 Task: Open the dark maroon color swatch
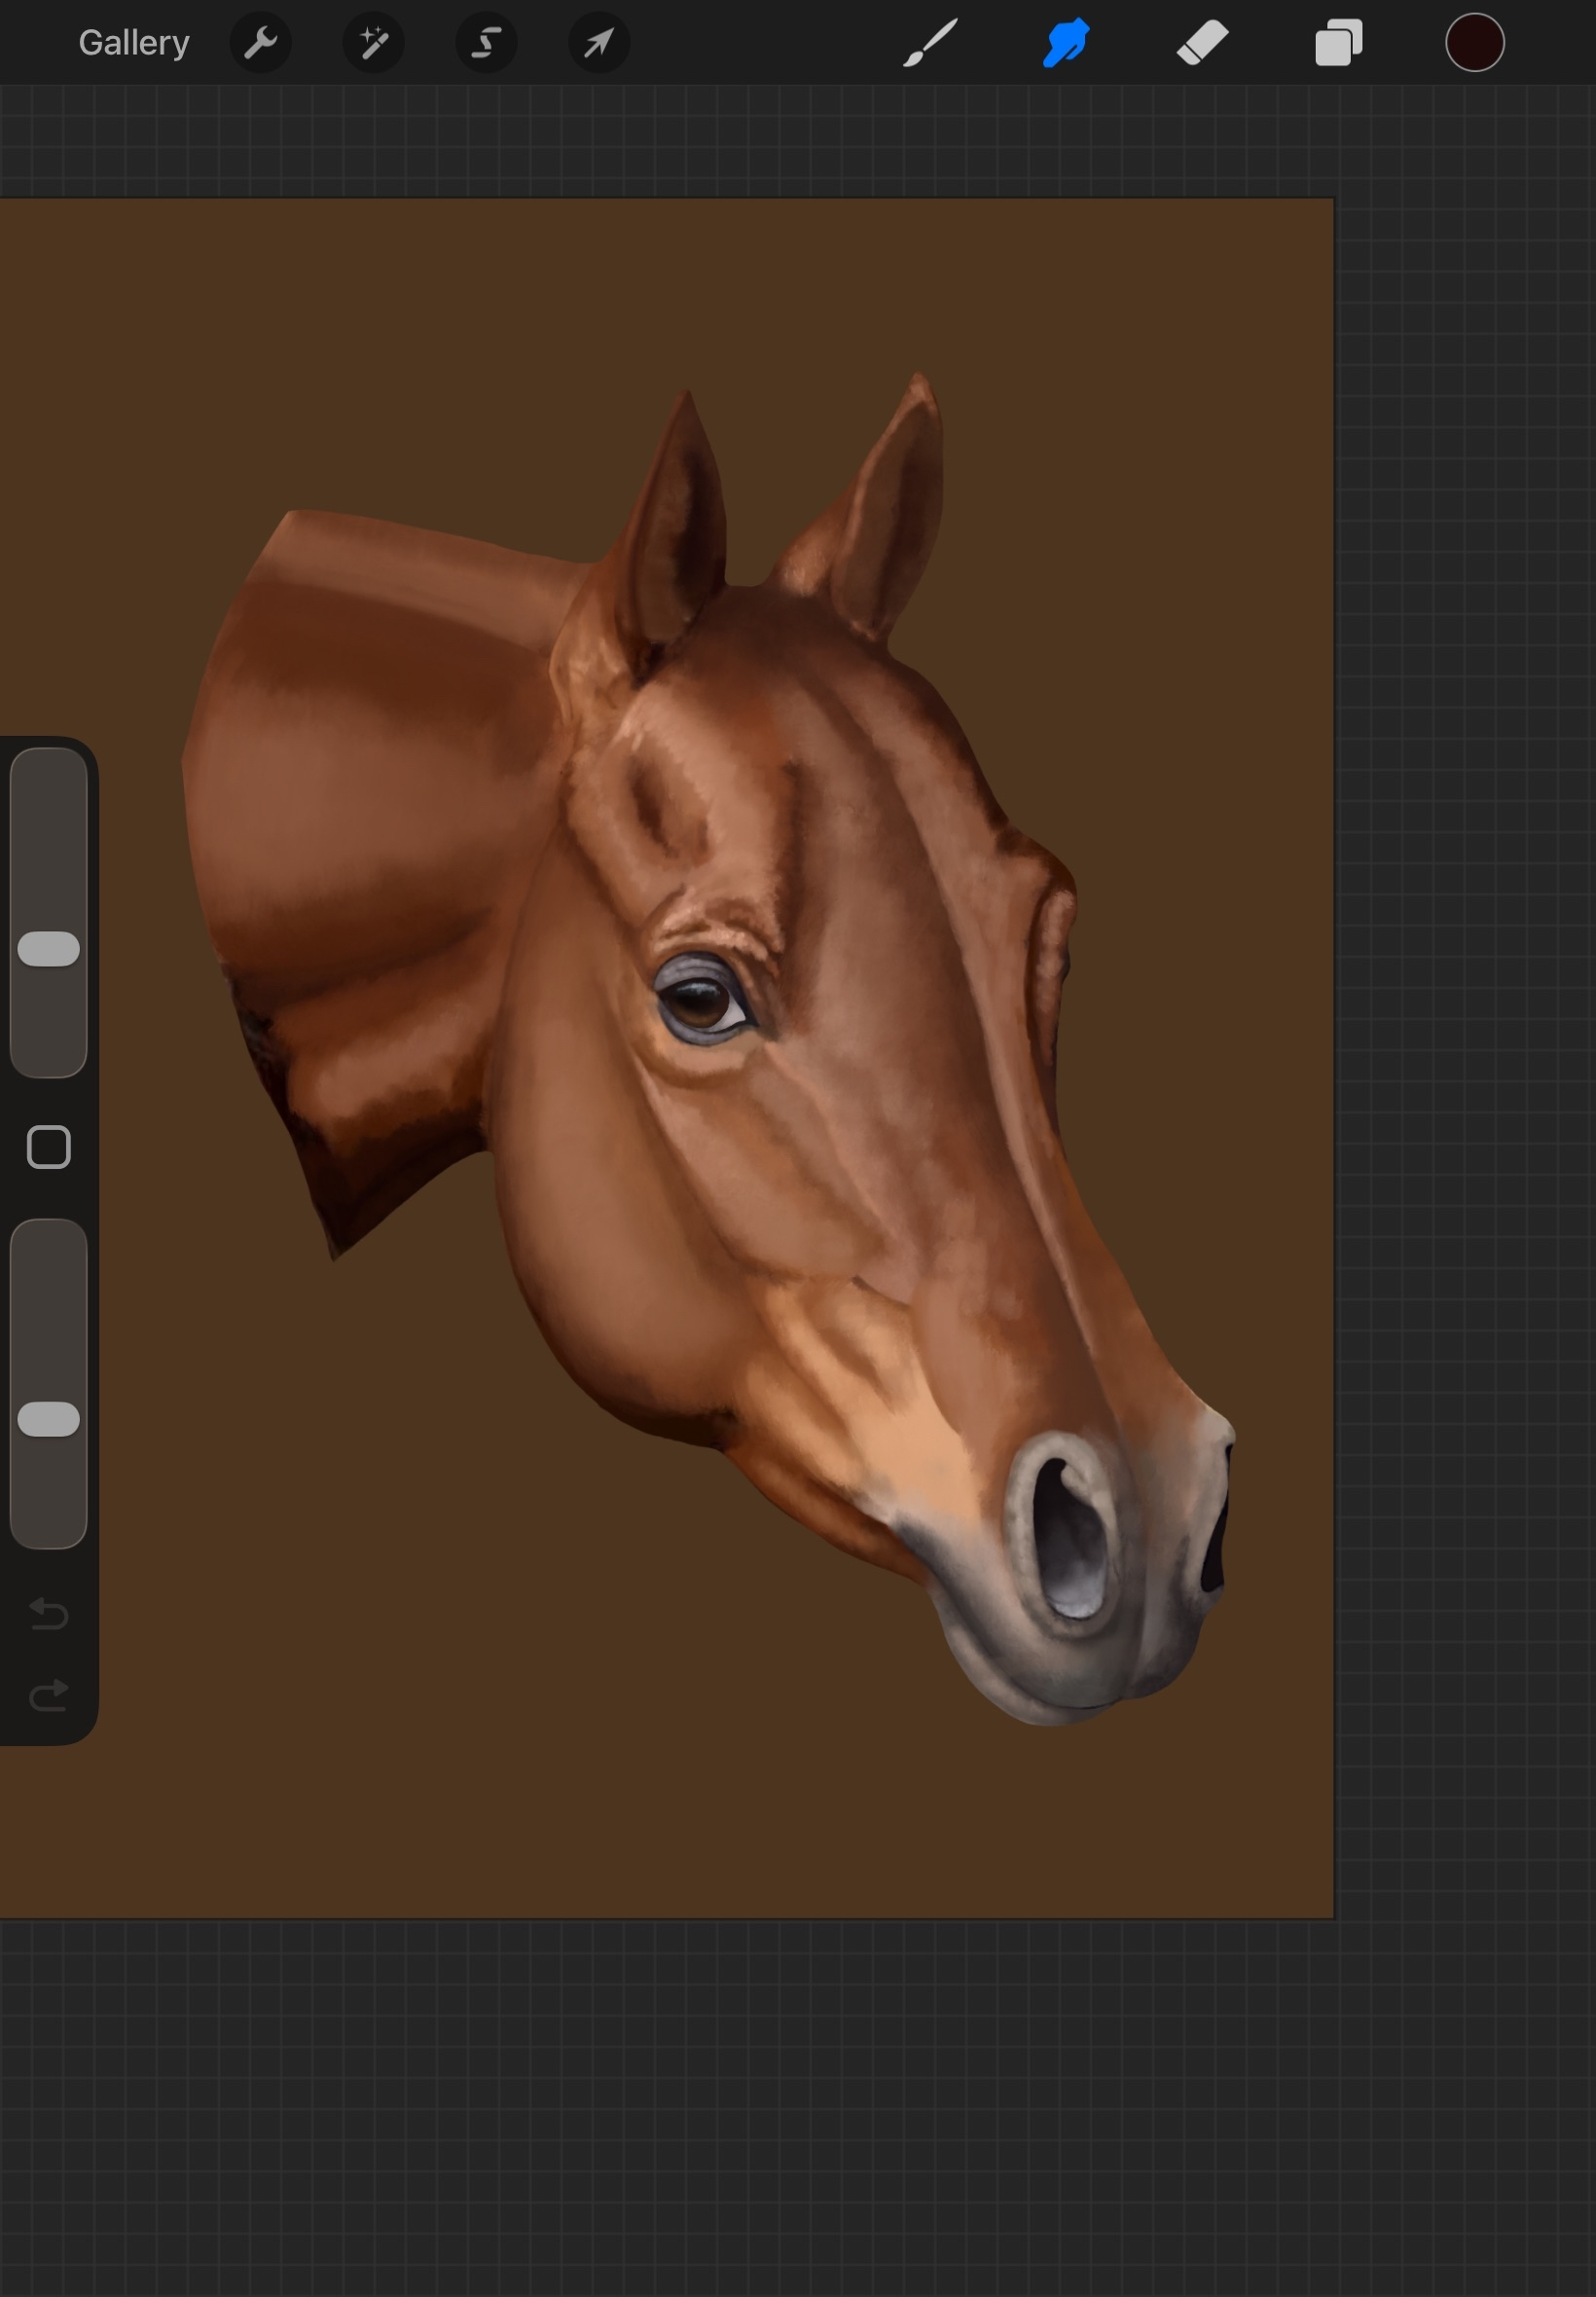(1474, 43)
